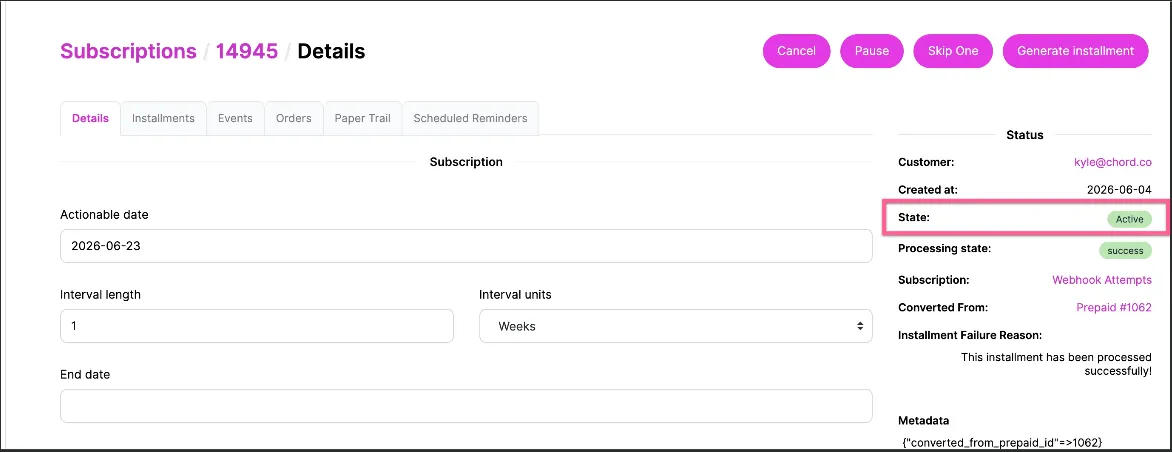Click the Cancel subscription button

pos(796,51)
